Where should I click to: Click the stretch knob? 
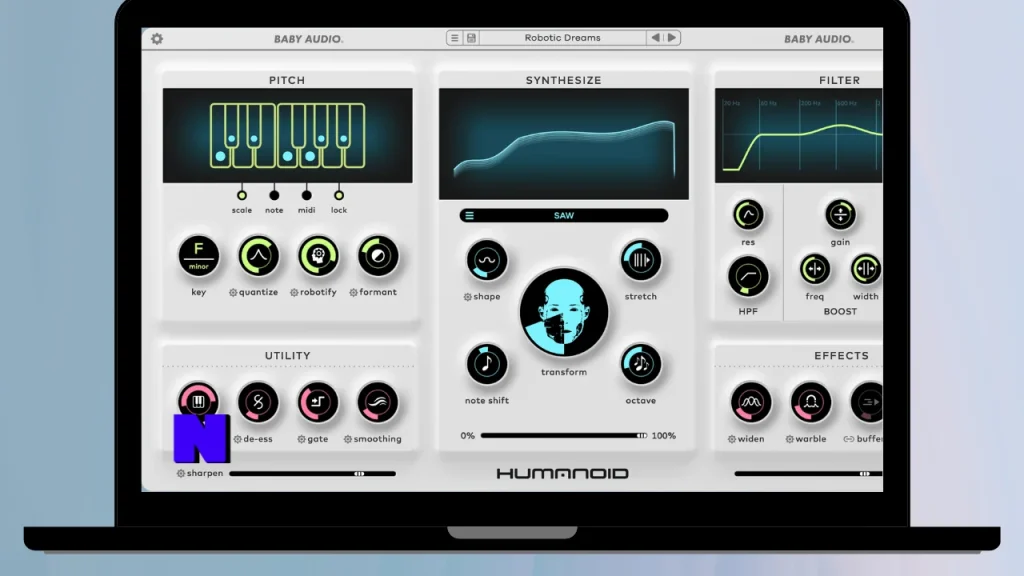[641, 260]
